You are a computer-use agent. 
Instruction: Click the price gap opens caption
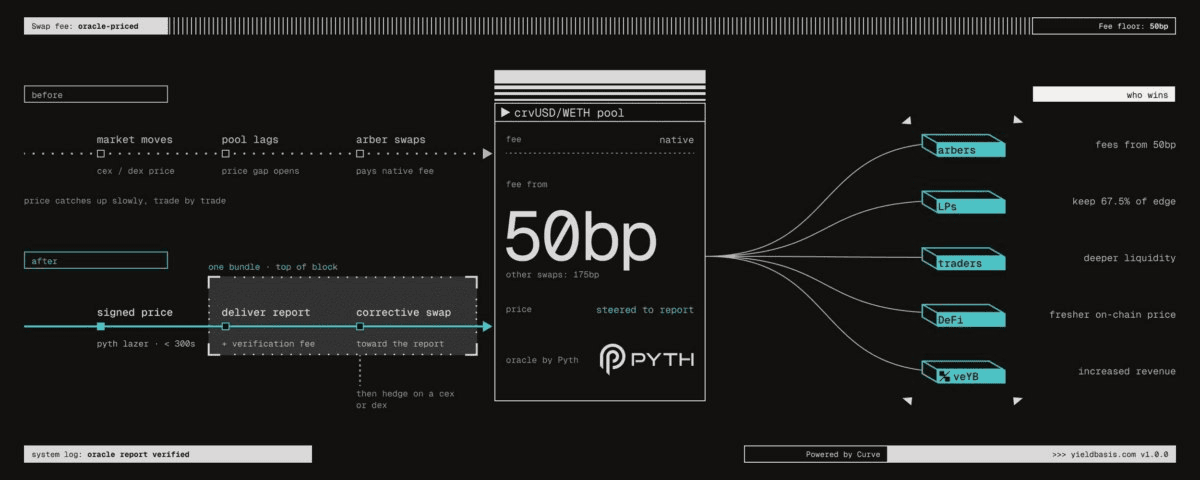[x=260, y=171]
